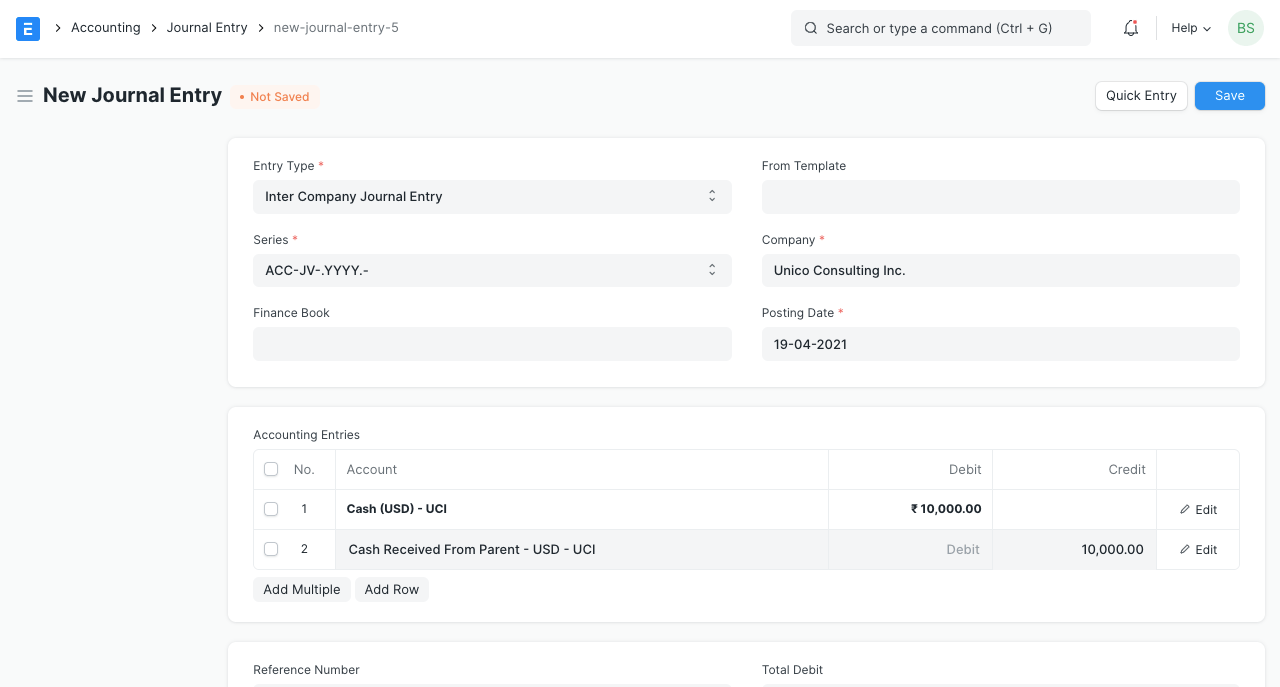1280x687 pixels.
Task: Check row 2 in Accounting Entries
Action: [x=271, y=549]
